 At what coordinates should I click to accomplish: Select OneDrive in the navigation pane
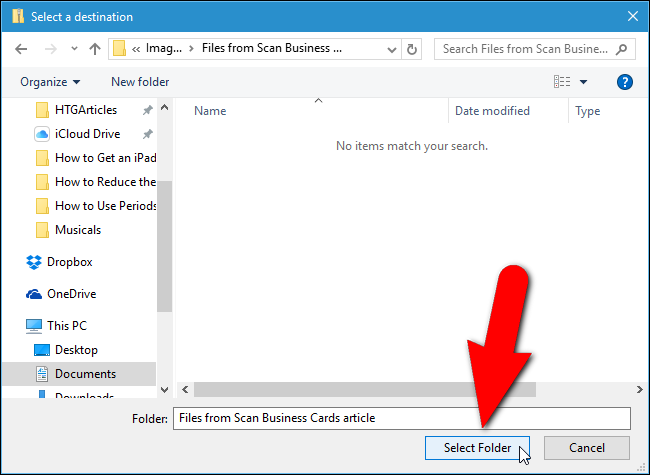click(73, 294)
